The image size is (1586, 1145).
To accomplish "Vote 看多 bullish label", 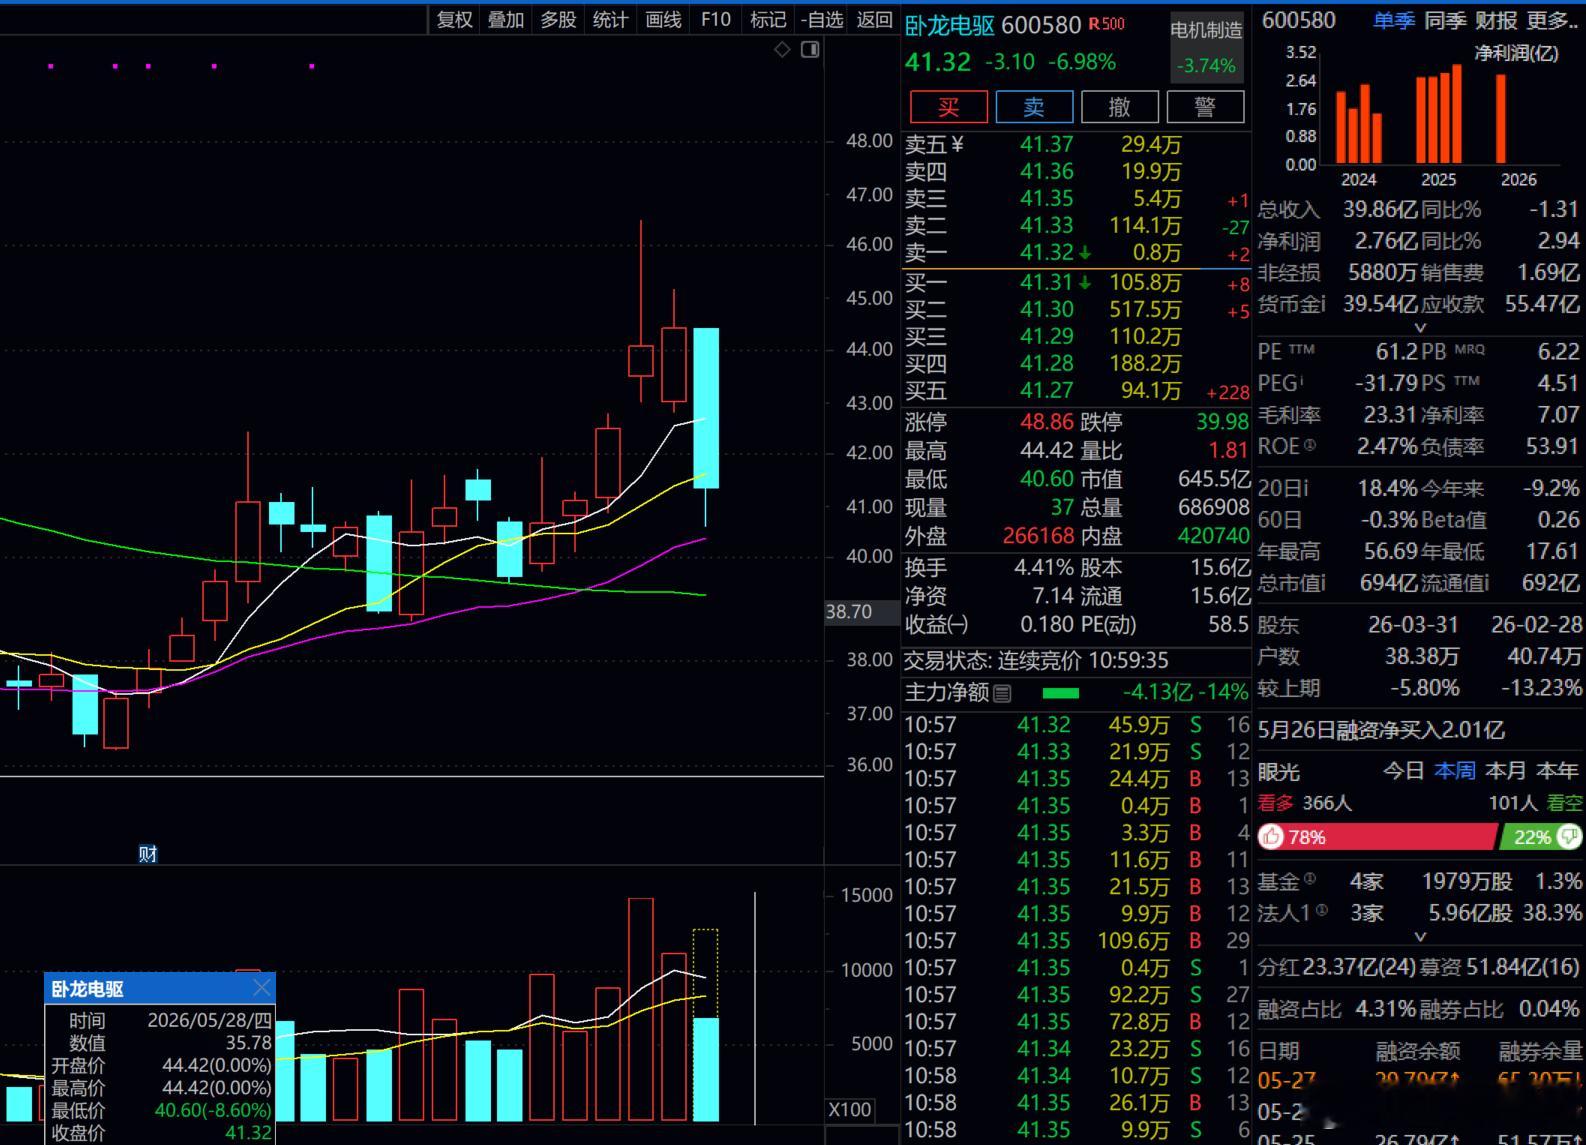I will pyautogui.click(x=1275, y=803).
